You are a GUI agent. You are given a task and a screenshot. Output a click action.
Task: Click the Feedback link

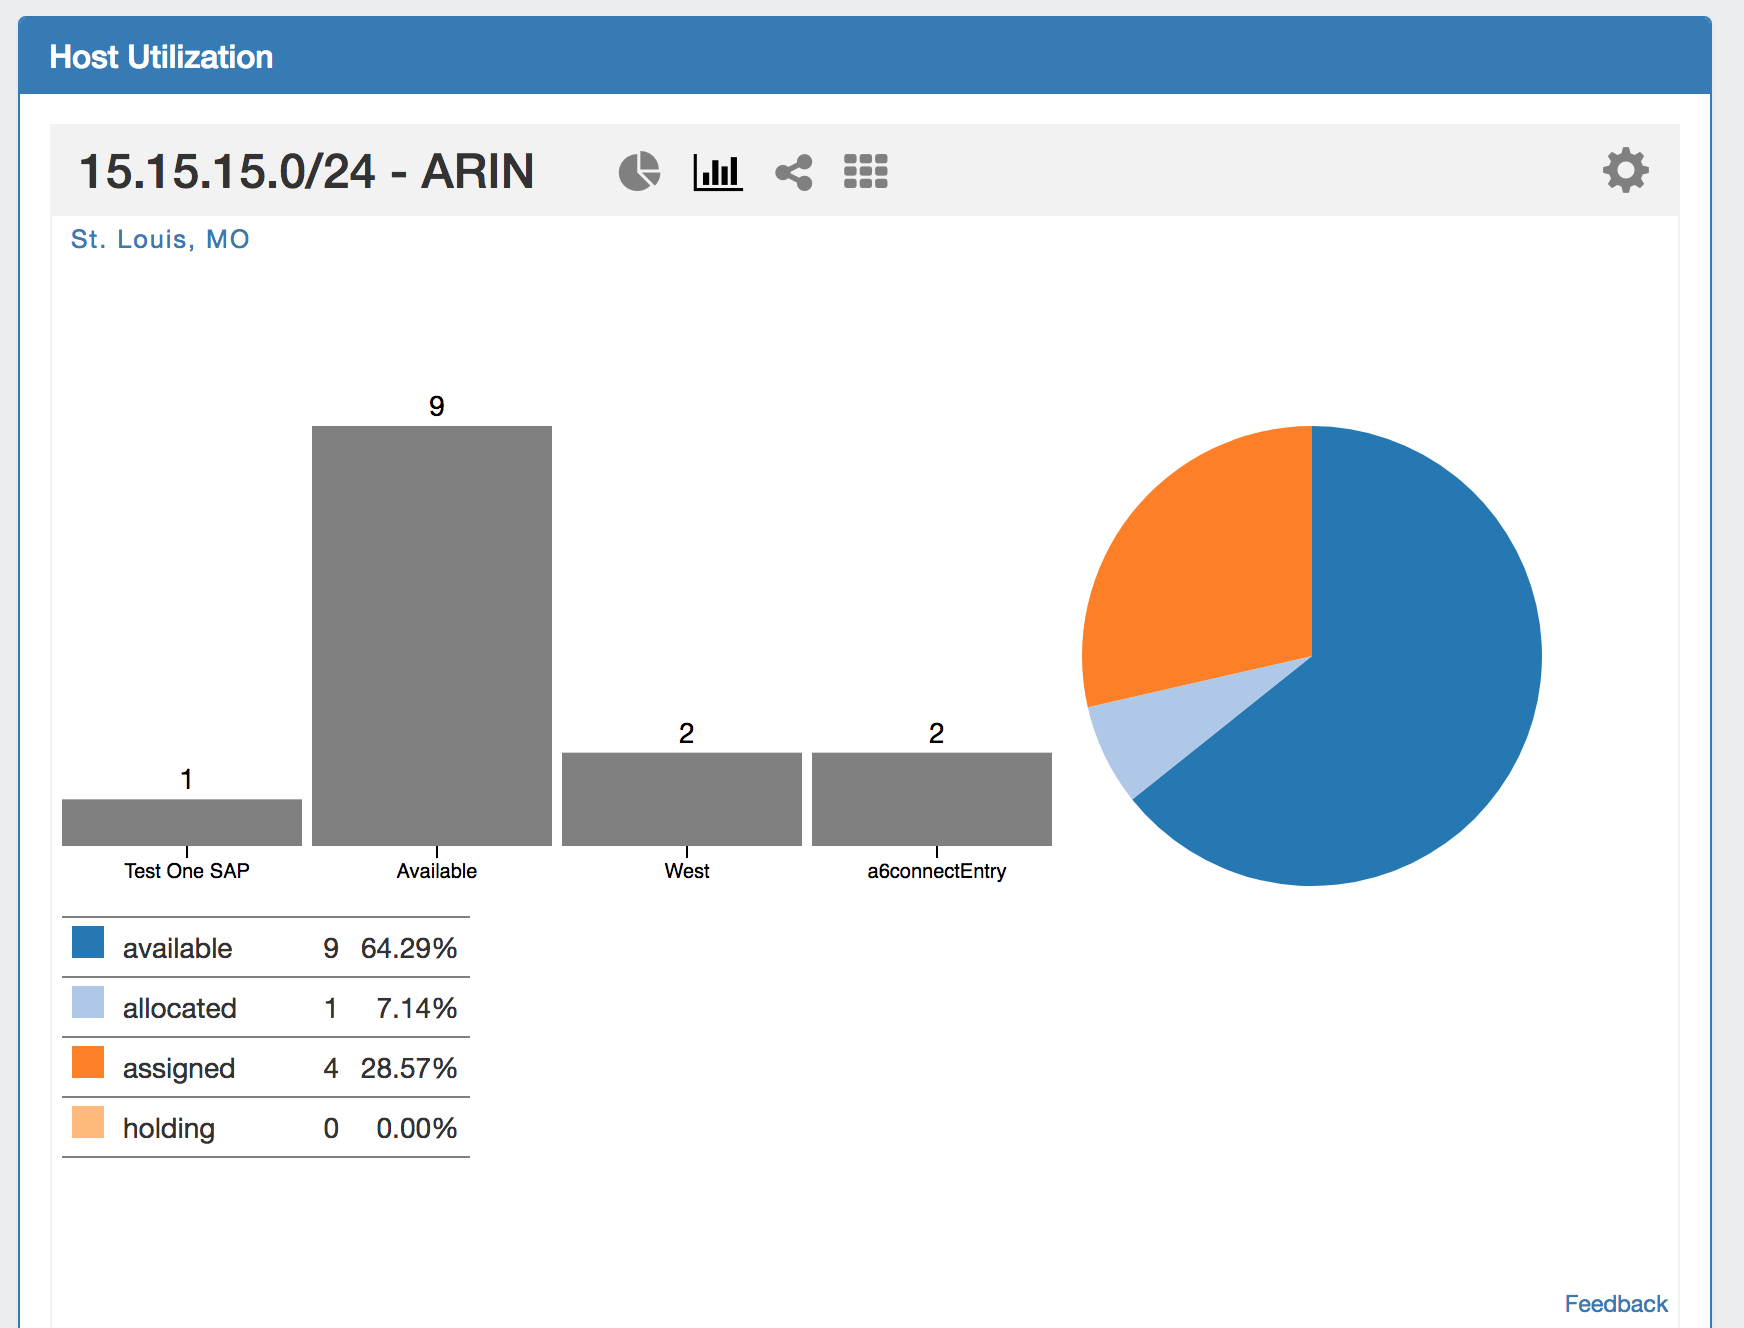pos(1615,1304)
